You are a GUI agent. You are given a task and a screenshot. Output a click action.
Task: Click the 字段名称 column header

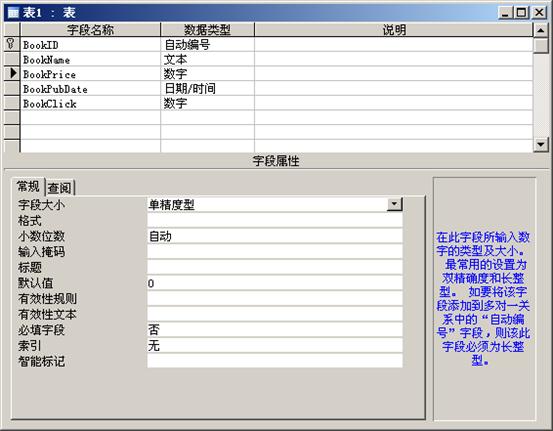(x=90, y=30)
